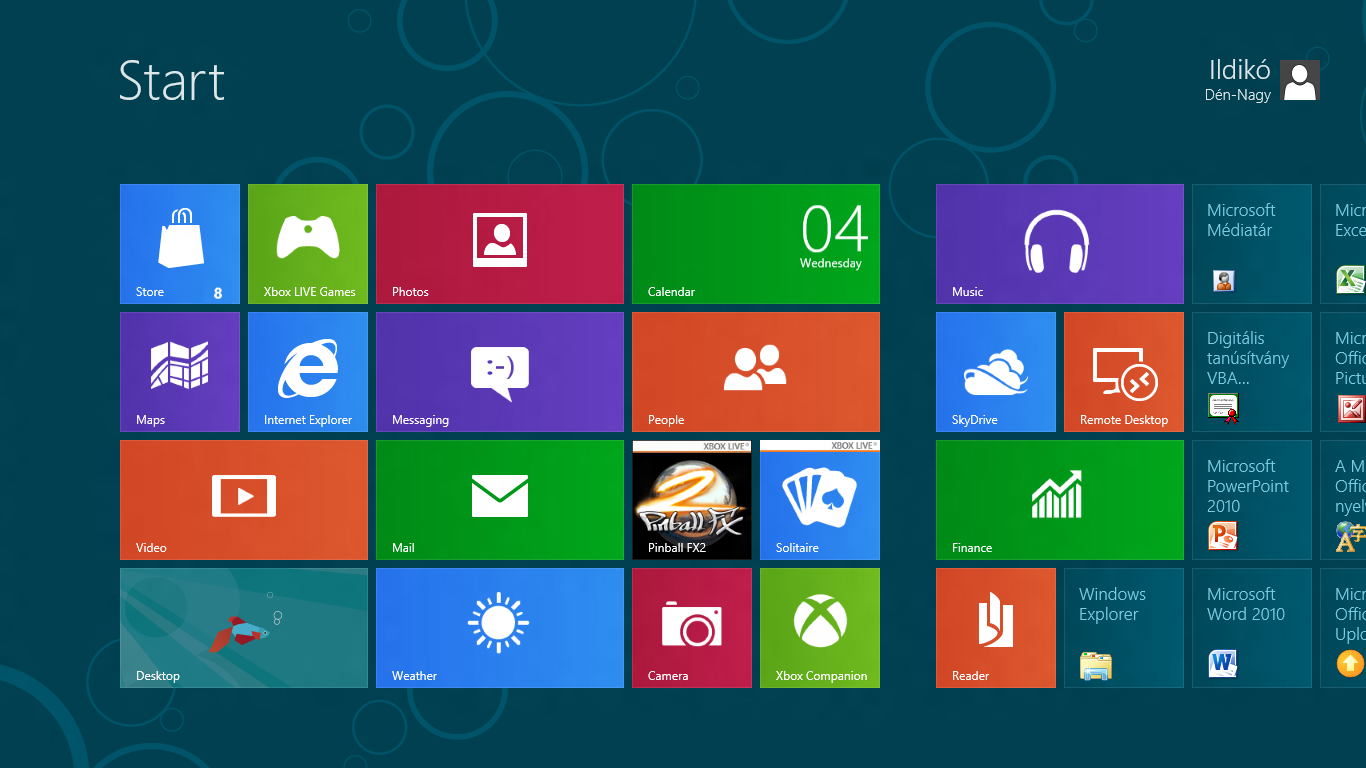Open the SkyDrive cloud tile

point(996,372)
